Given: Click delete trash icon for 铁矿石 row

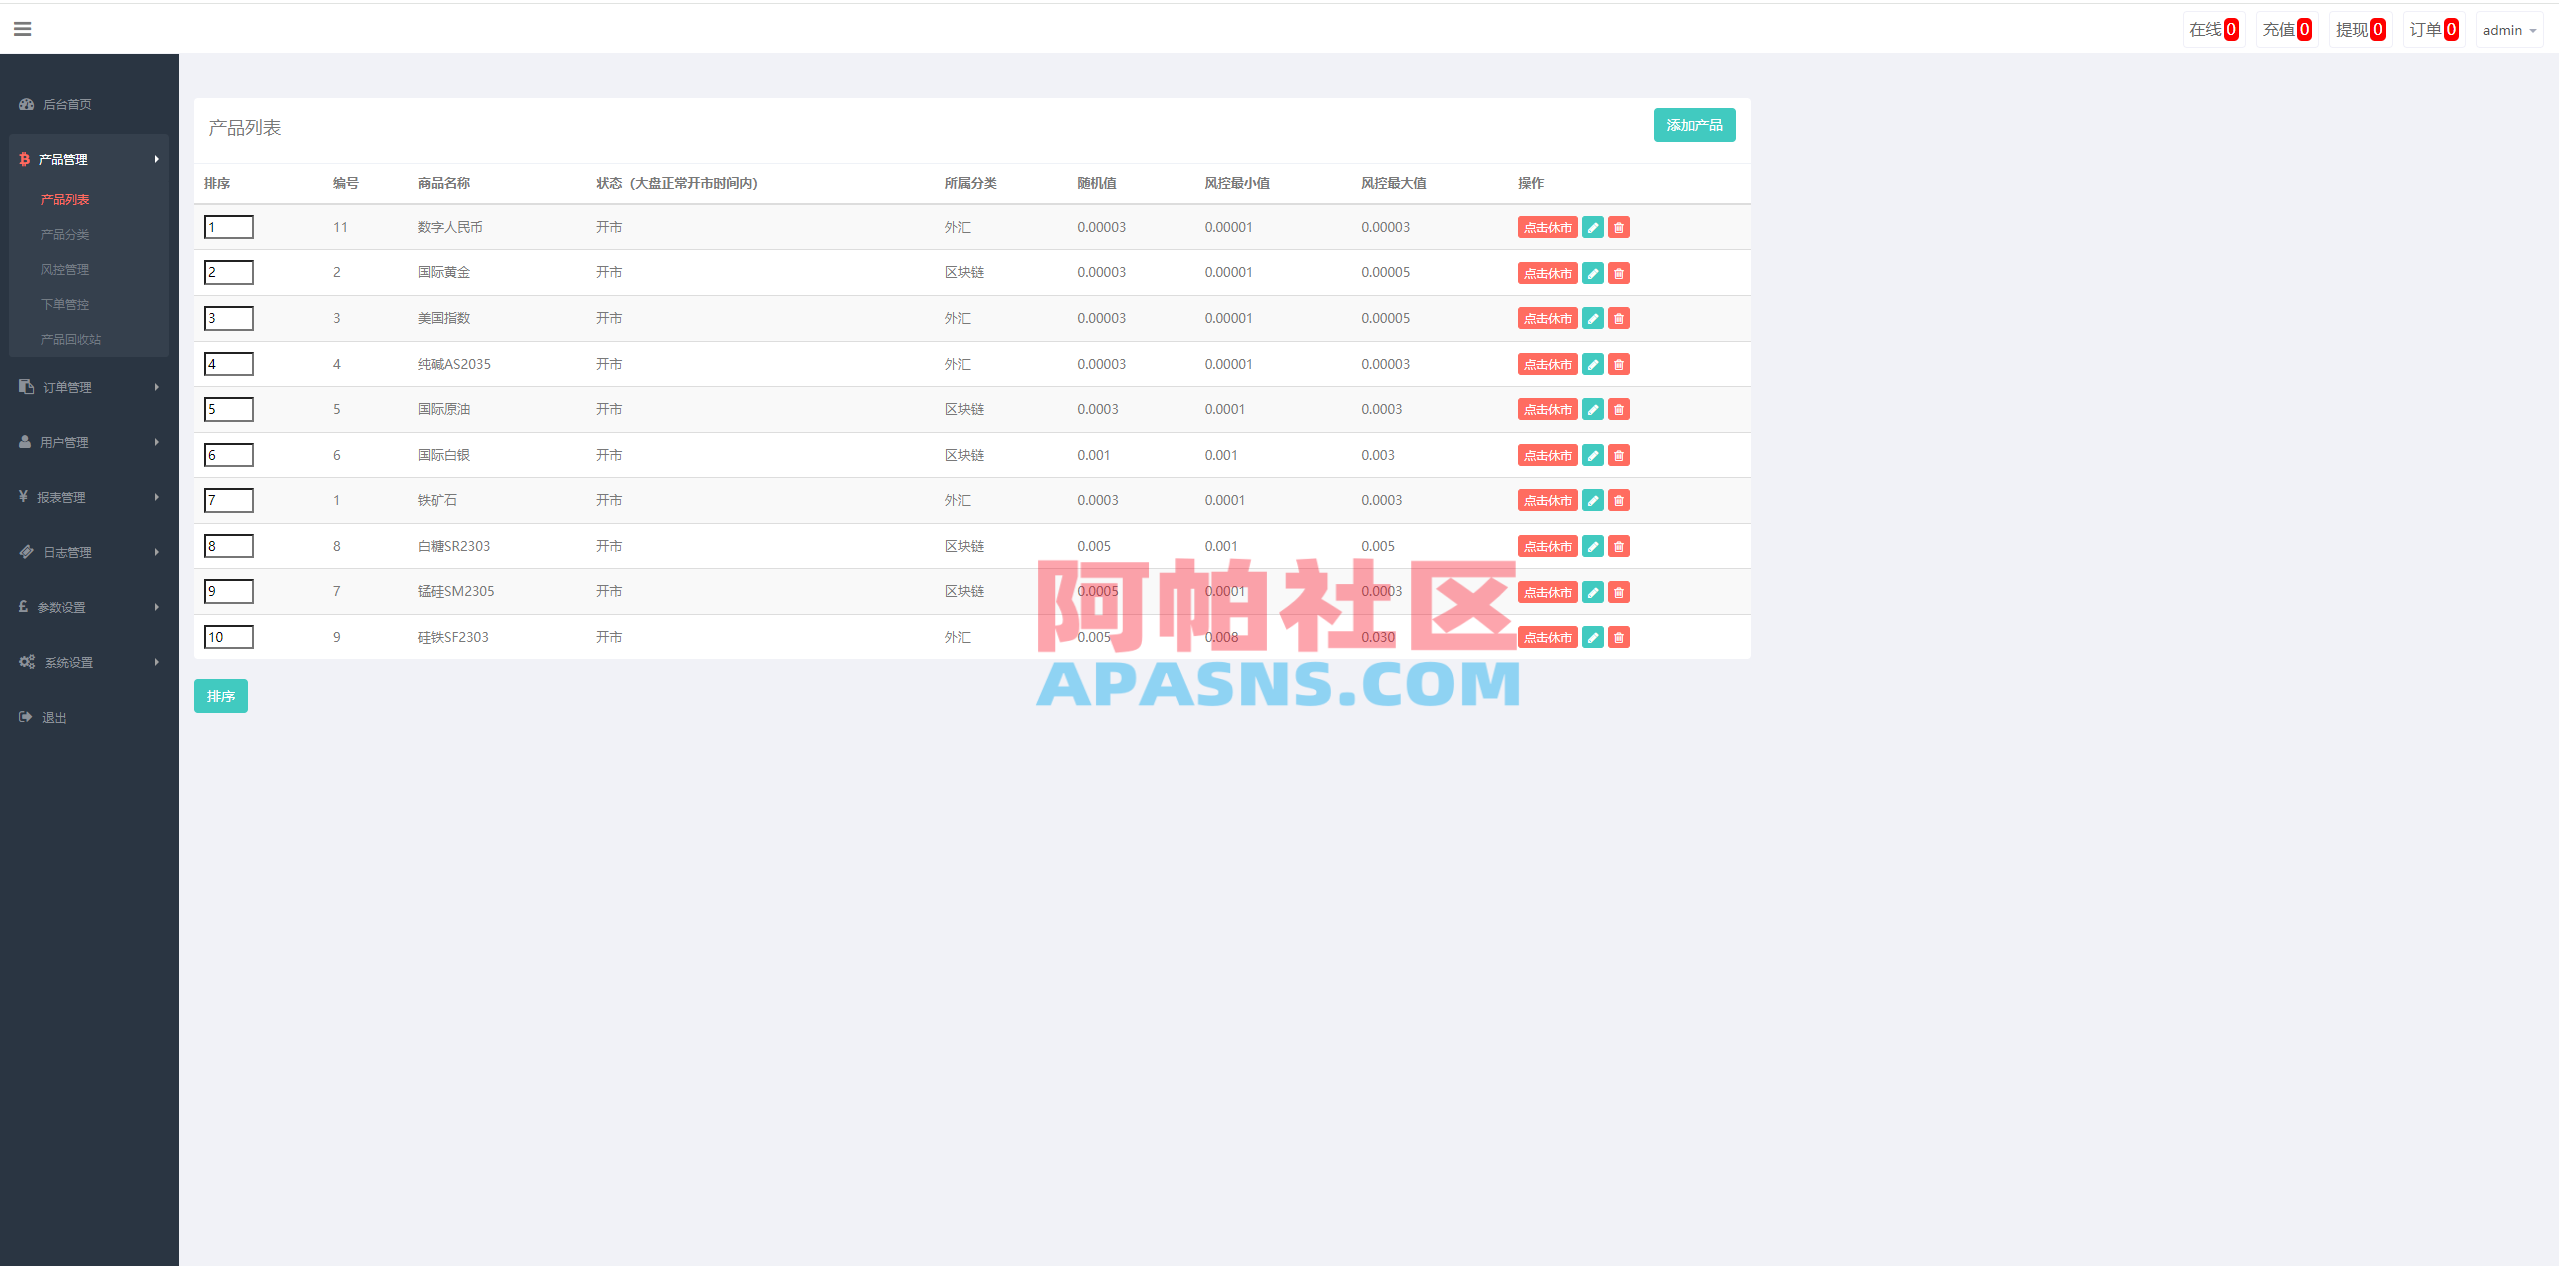Looking at the screenshot, I should [1619, 500].
